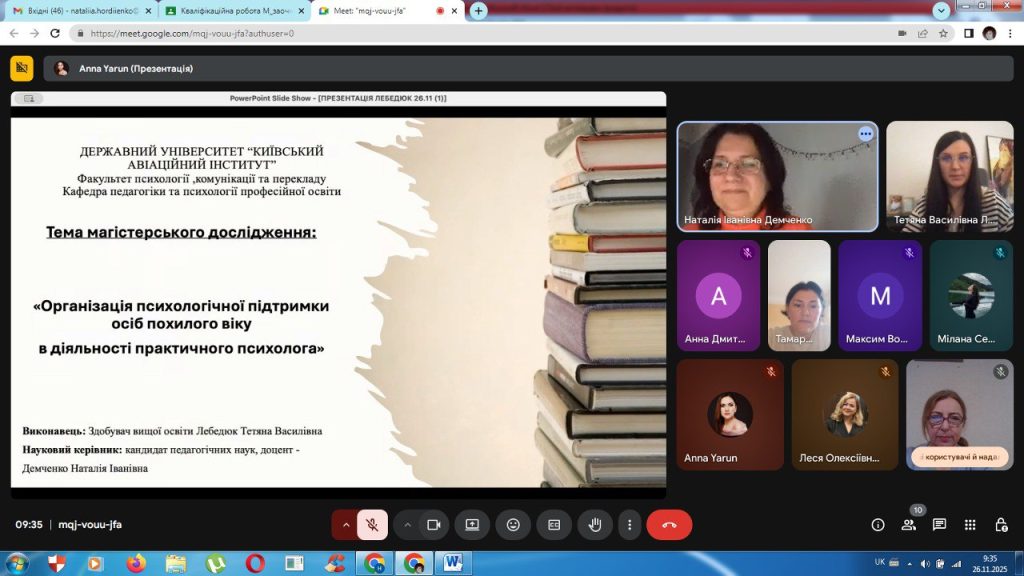Image resolution: width=1024 pixels, height=576 pixels.
Task: Toggle the camera on or off
Action: pos(434,525)
